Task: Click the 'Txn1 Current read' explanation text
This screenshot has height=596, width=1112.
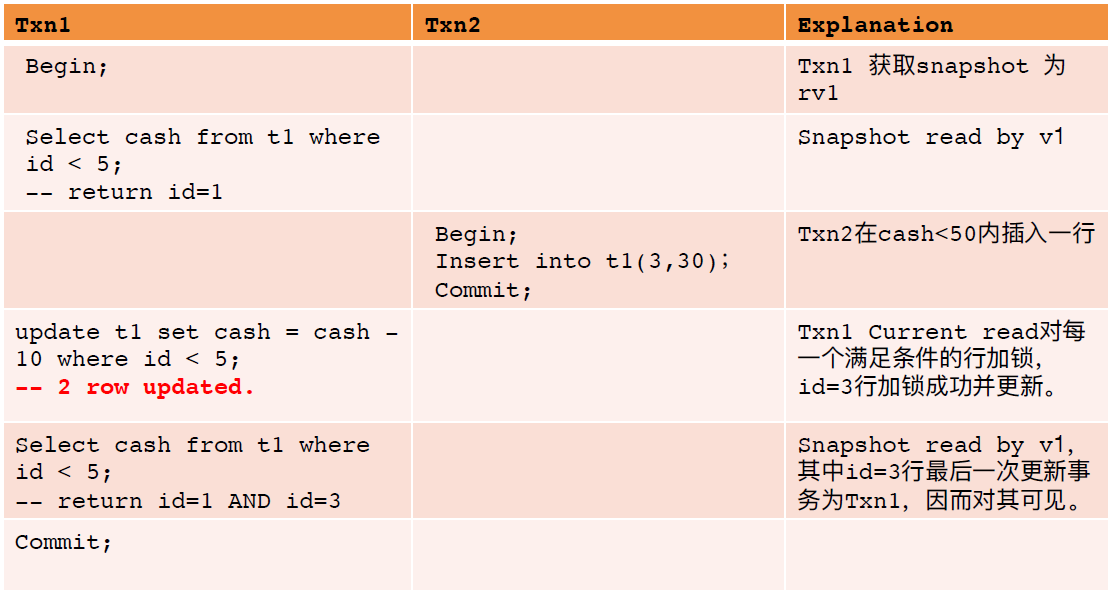Action: [940, 332]
